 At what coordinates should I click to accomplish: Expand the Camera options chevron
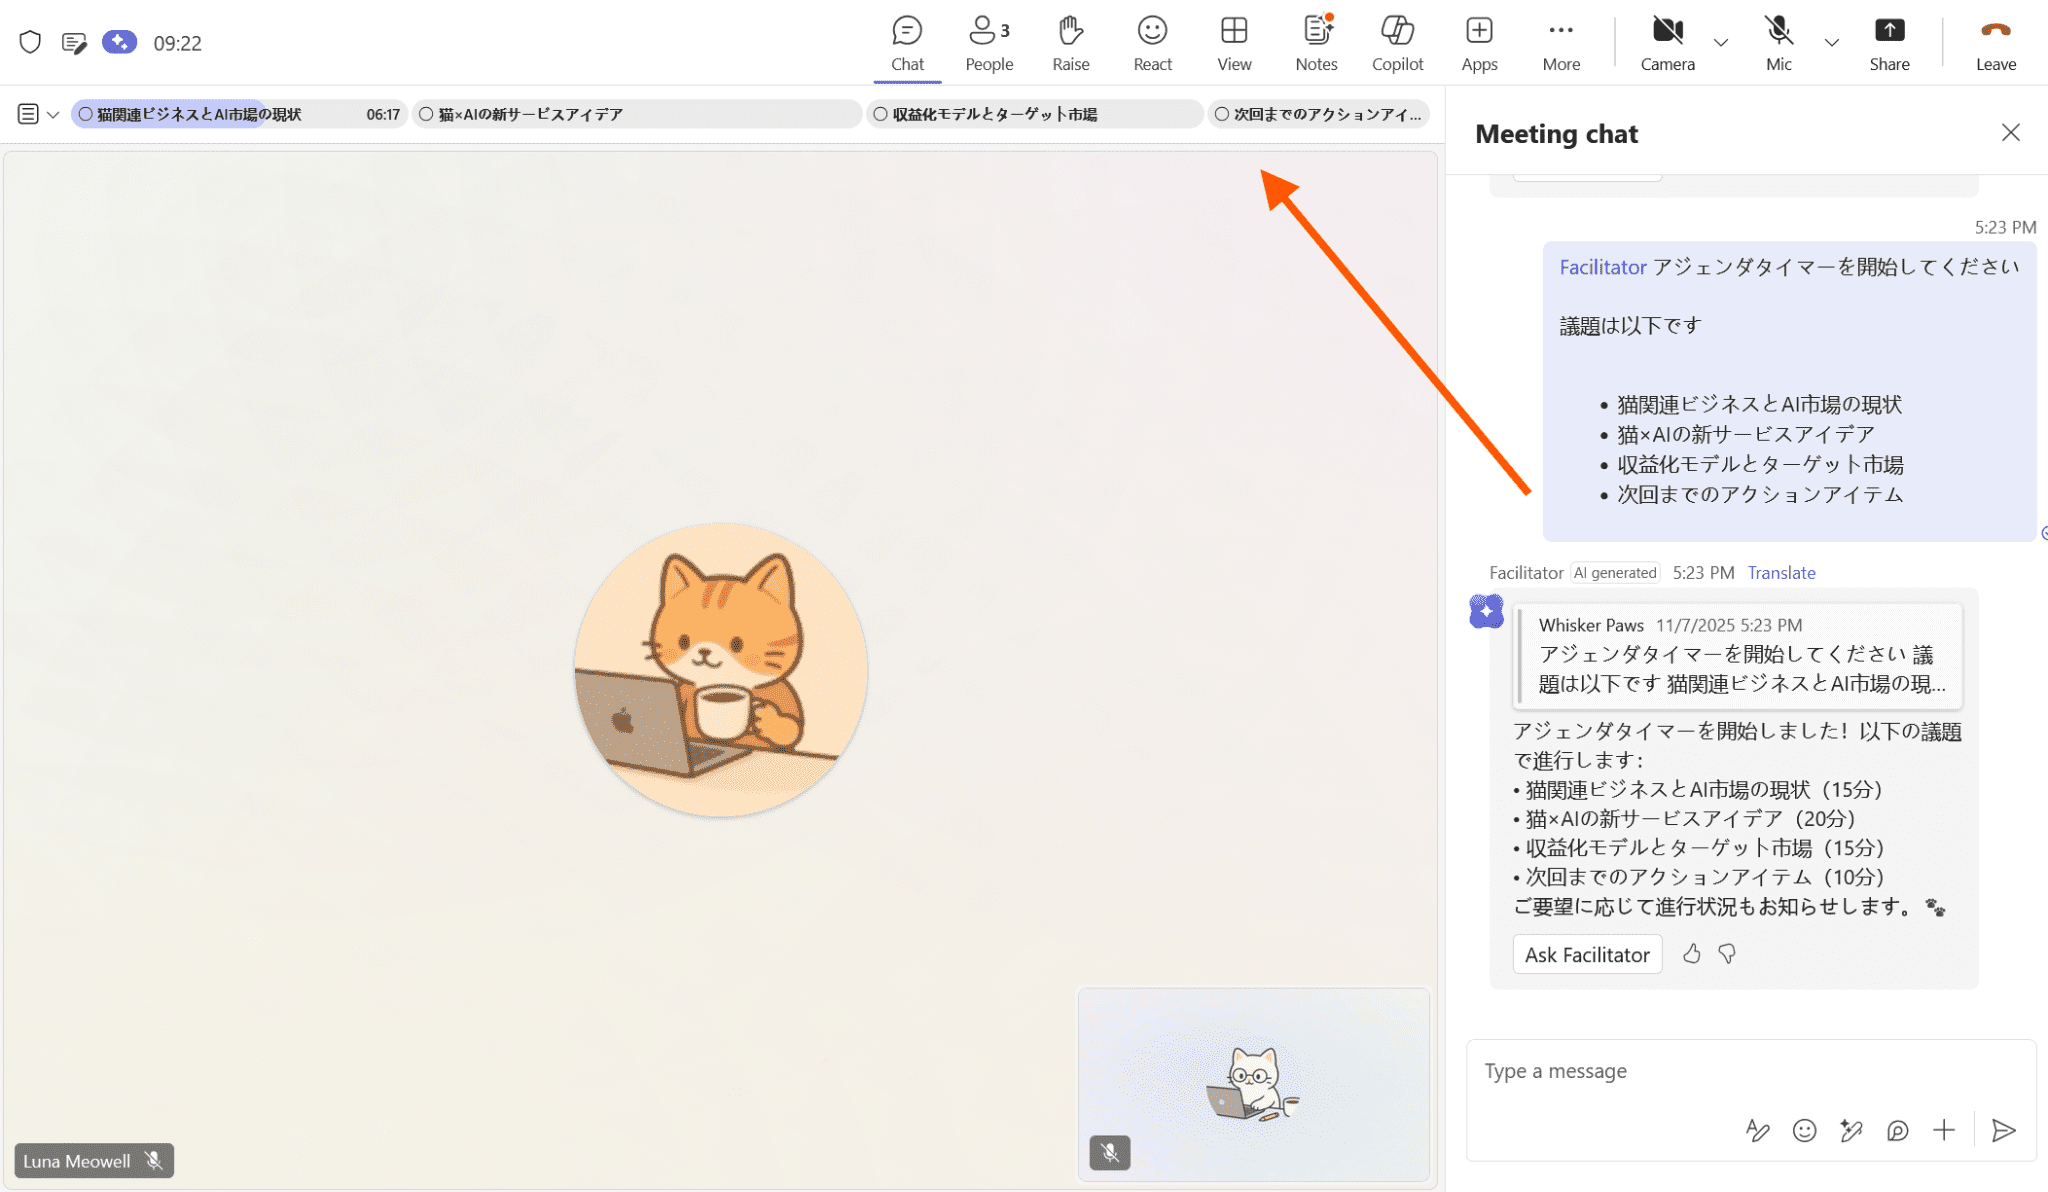point(1721,43)
